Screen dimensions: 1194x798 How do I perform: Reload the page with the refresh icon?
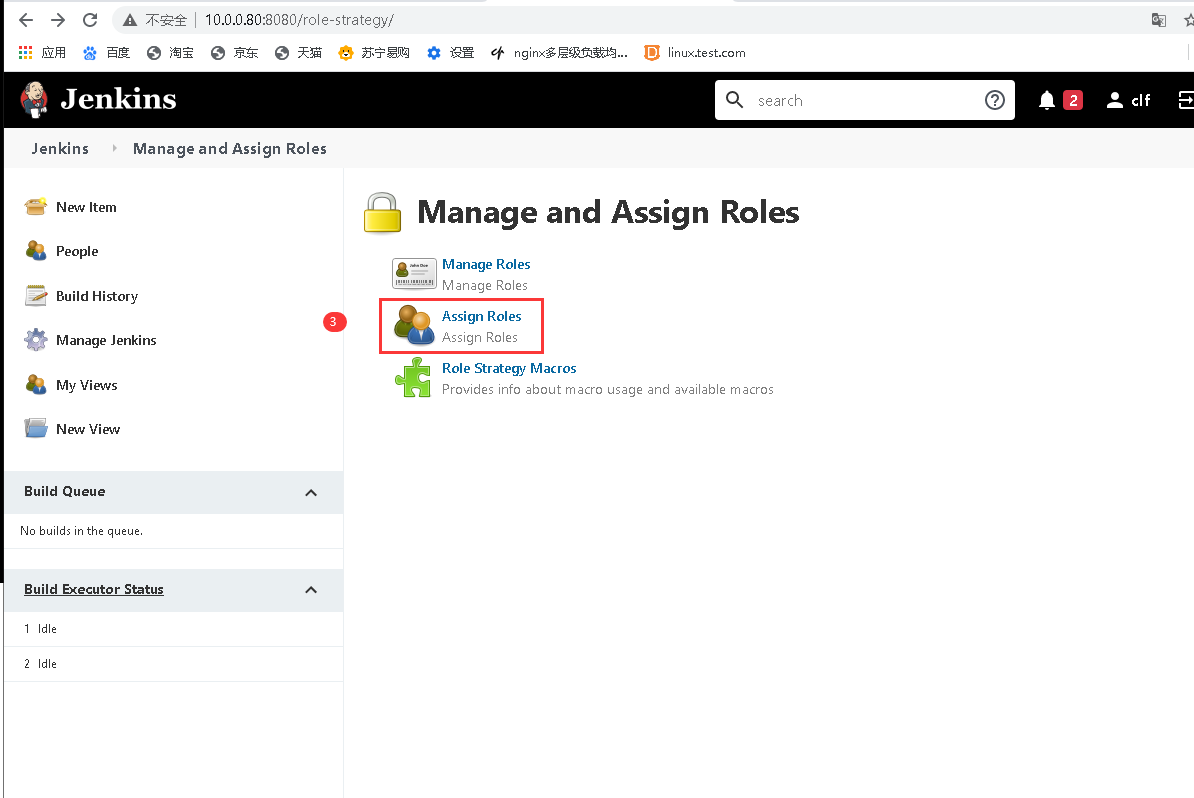[90, 20]
